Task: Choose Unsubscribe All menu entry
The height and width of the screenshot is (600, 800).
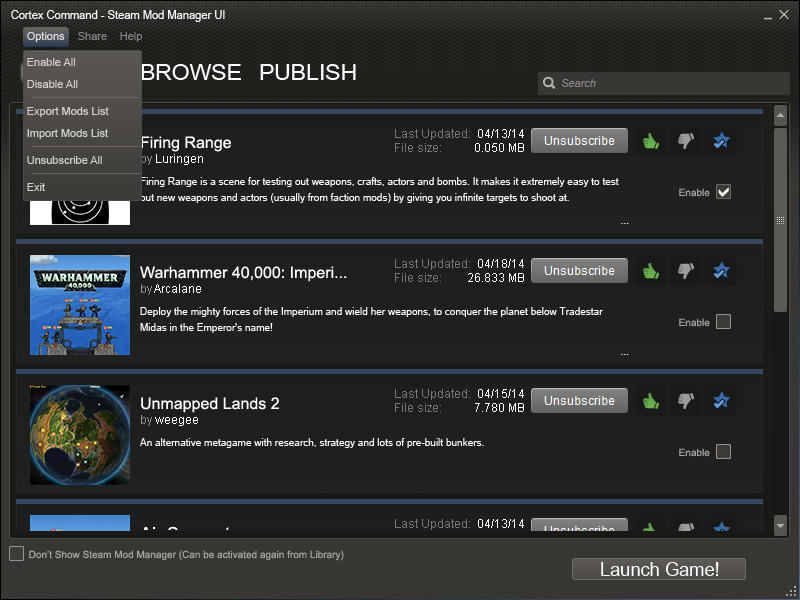Action: 64,160
